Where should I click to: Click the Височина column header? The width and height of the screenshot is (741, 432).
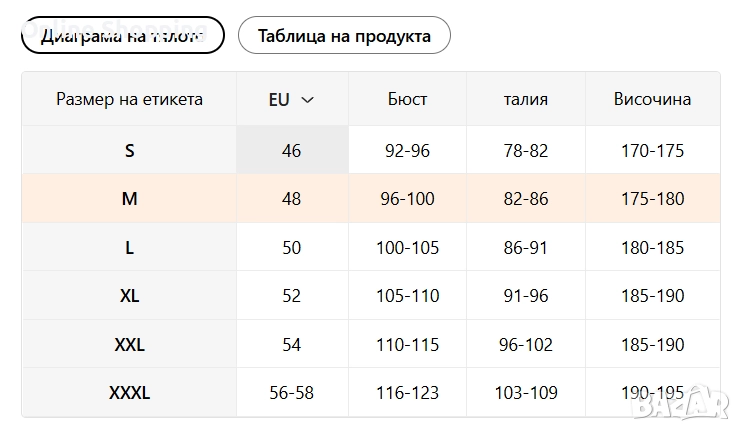point(652,99)
